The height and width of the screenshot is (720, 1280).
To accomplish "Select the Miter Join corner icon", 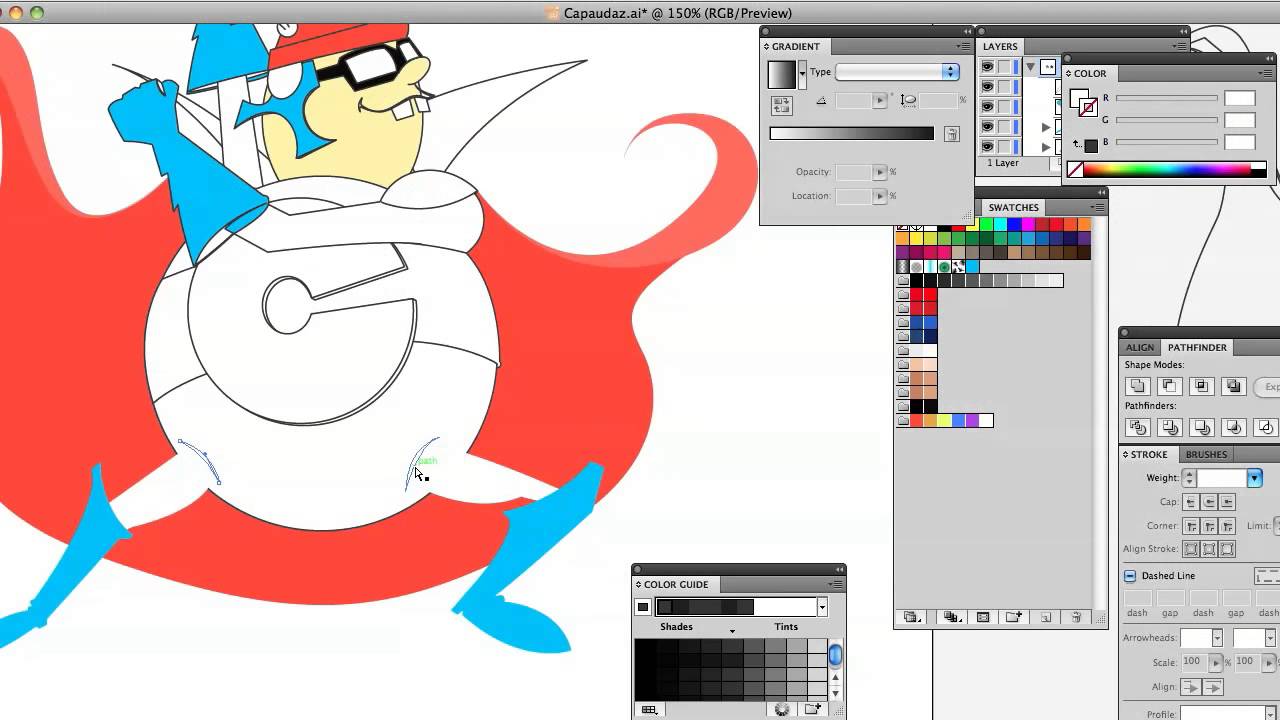I will pyautogui.click(x=1191, y=526).
